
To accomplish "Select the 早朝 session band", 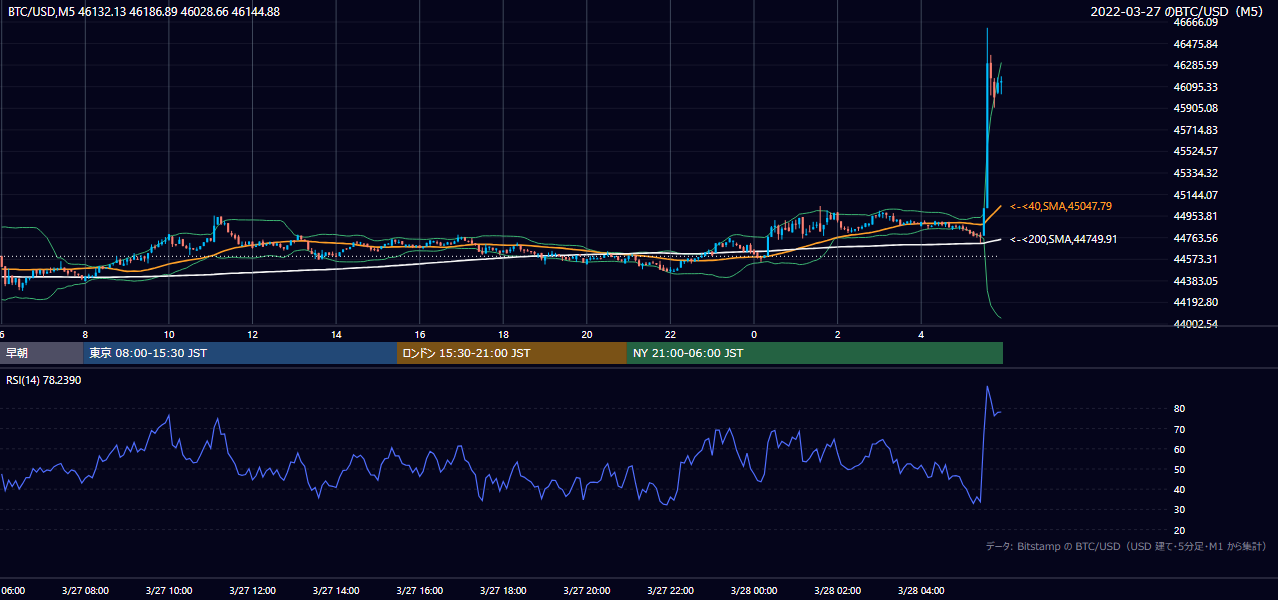I will 41,353.
